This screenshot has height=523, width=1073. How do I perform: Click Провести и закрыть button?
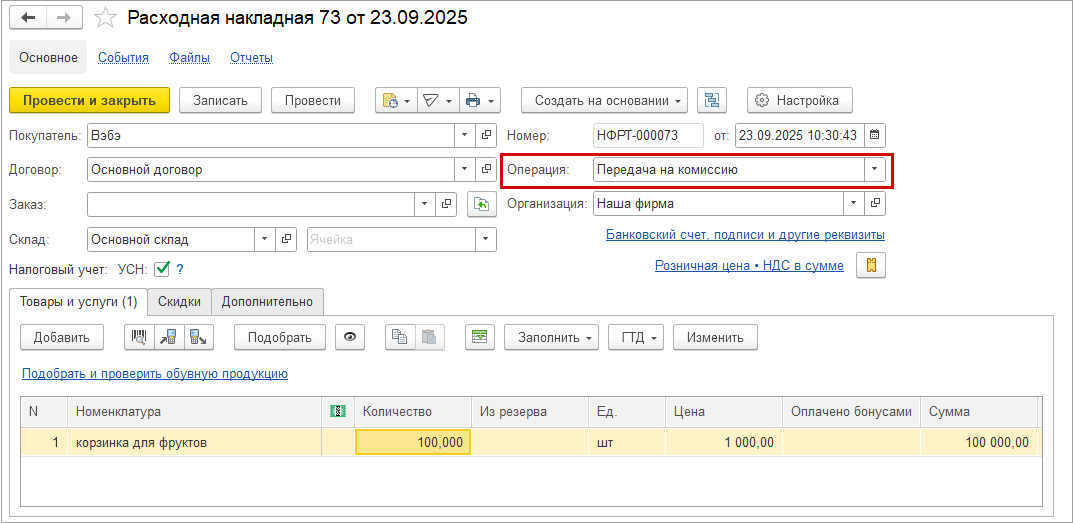[x=90, y=101]
